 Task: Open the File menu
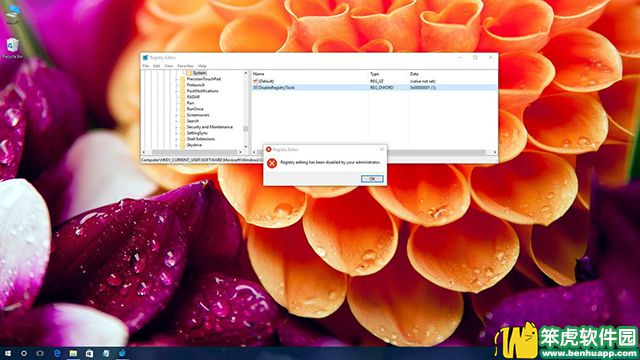(146, 66)
